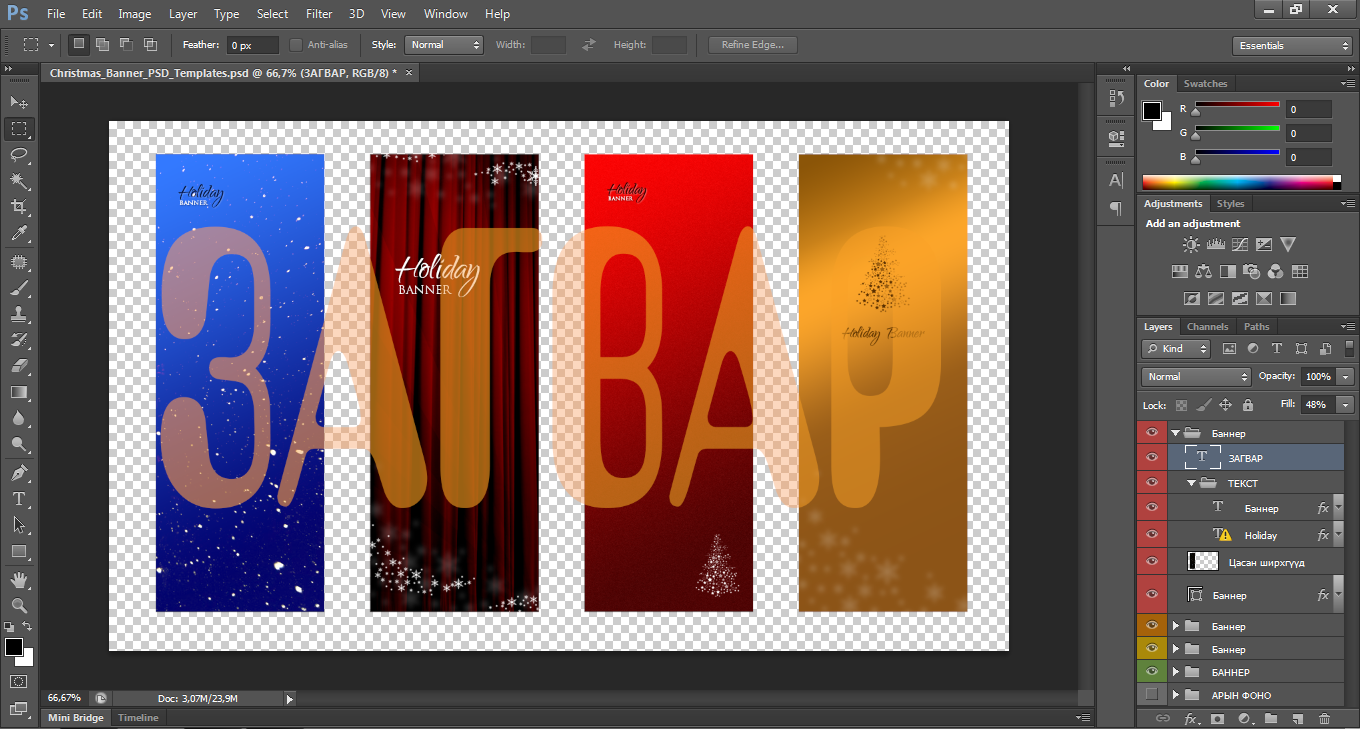Switch to the Swatches tab

coord(1205,84)
